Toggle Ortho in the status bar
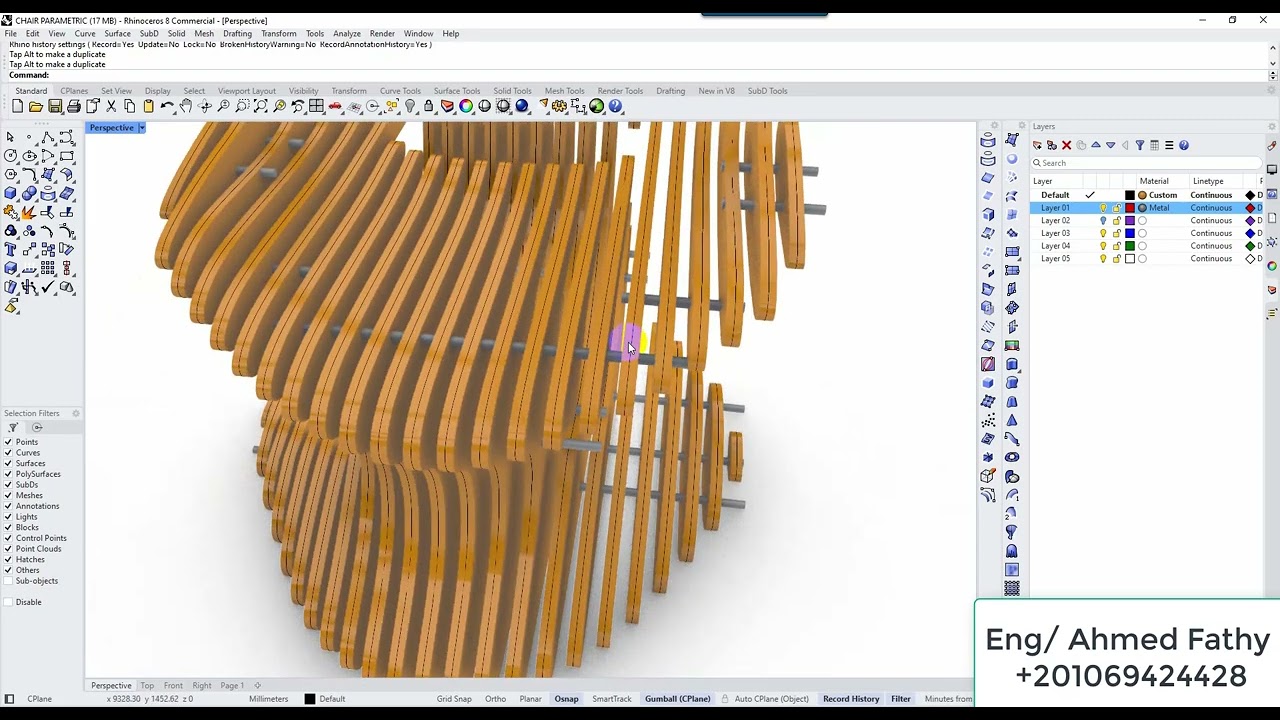 point(495,699)
